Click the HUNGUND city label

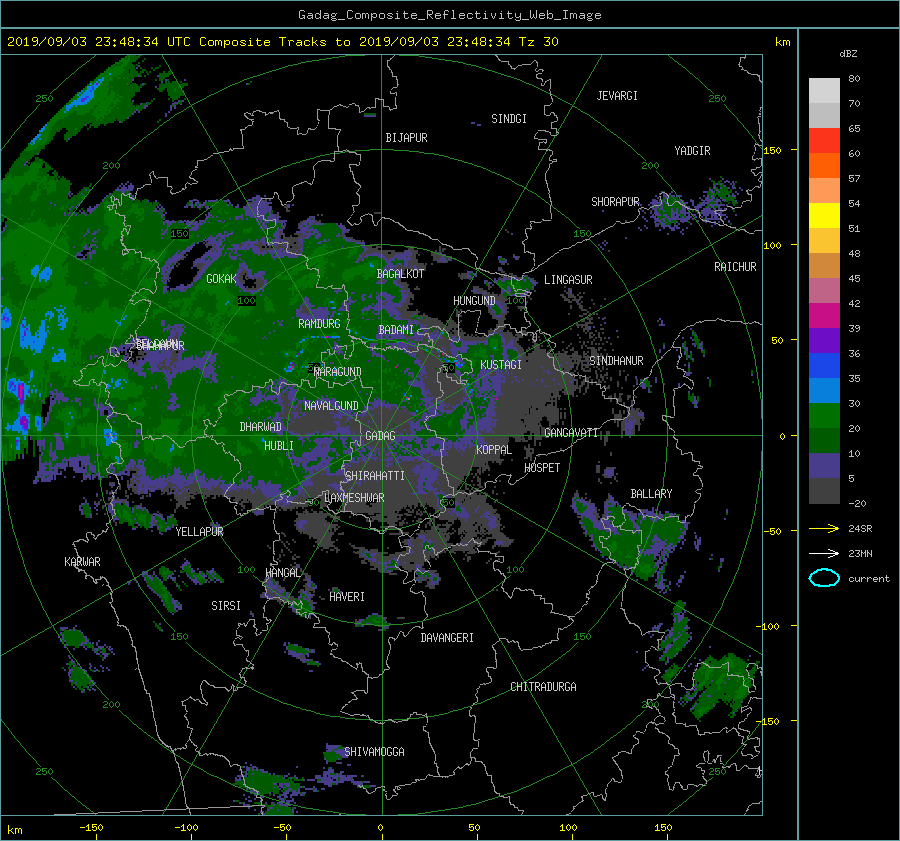(474, 301)
